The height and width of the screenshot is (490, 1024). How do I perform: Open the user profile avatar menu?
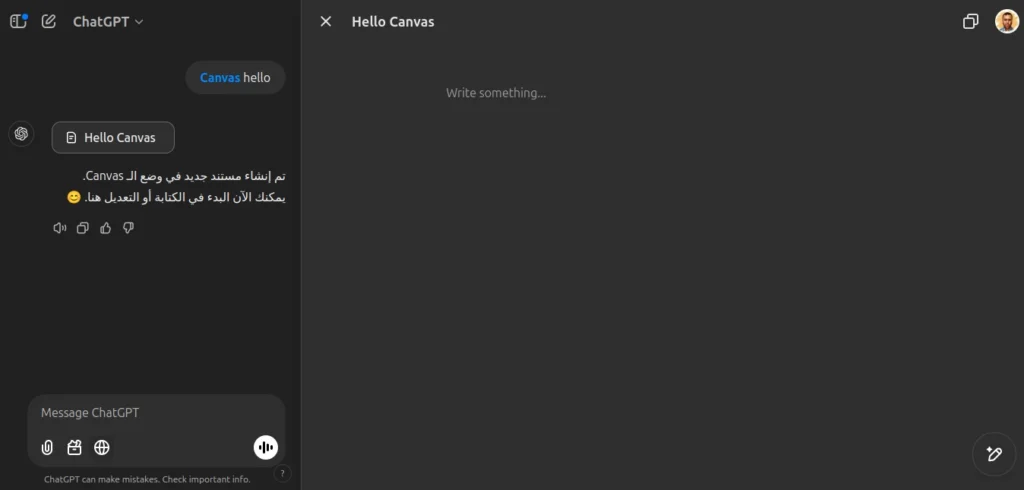click(1006, 21)
